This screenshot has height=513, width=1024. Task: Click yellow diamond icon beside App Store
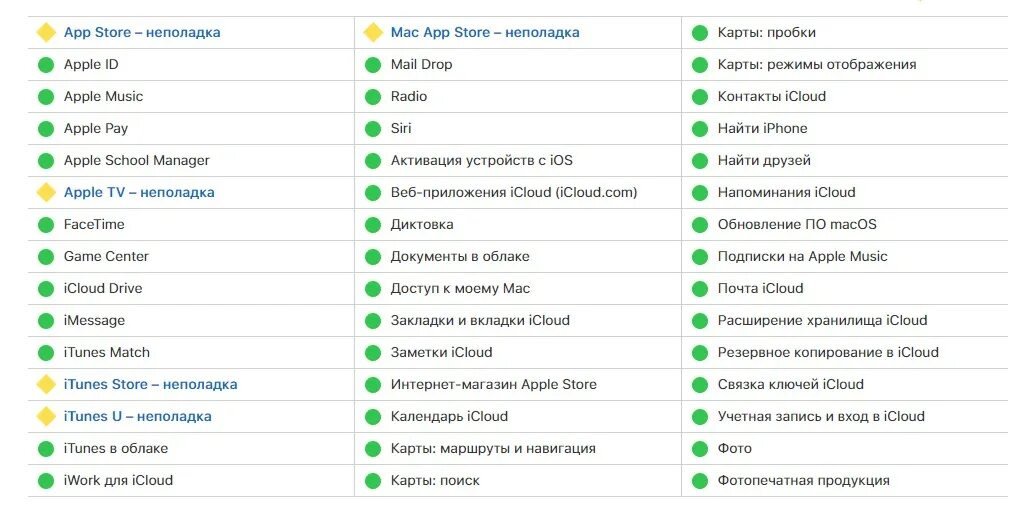pyautogui.click(x=46, y=32)
